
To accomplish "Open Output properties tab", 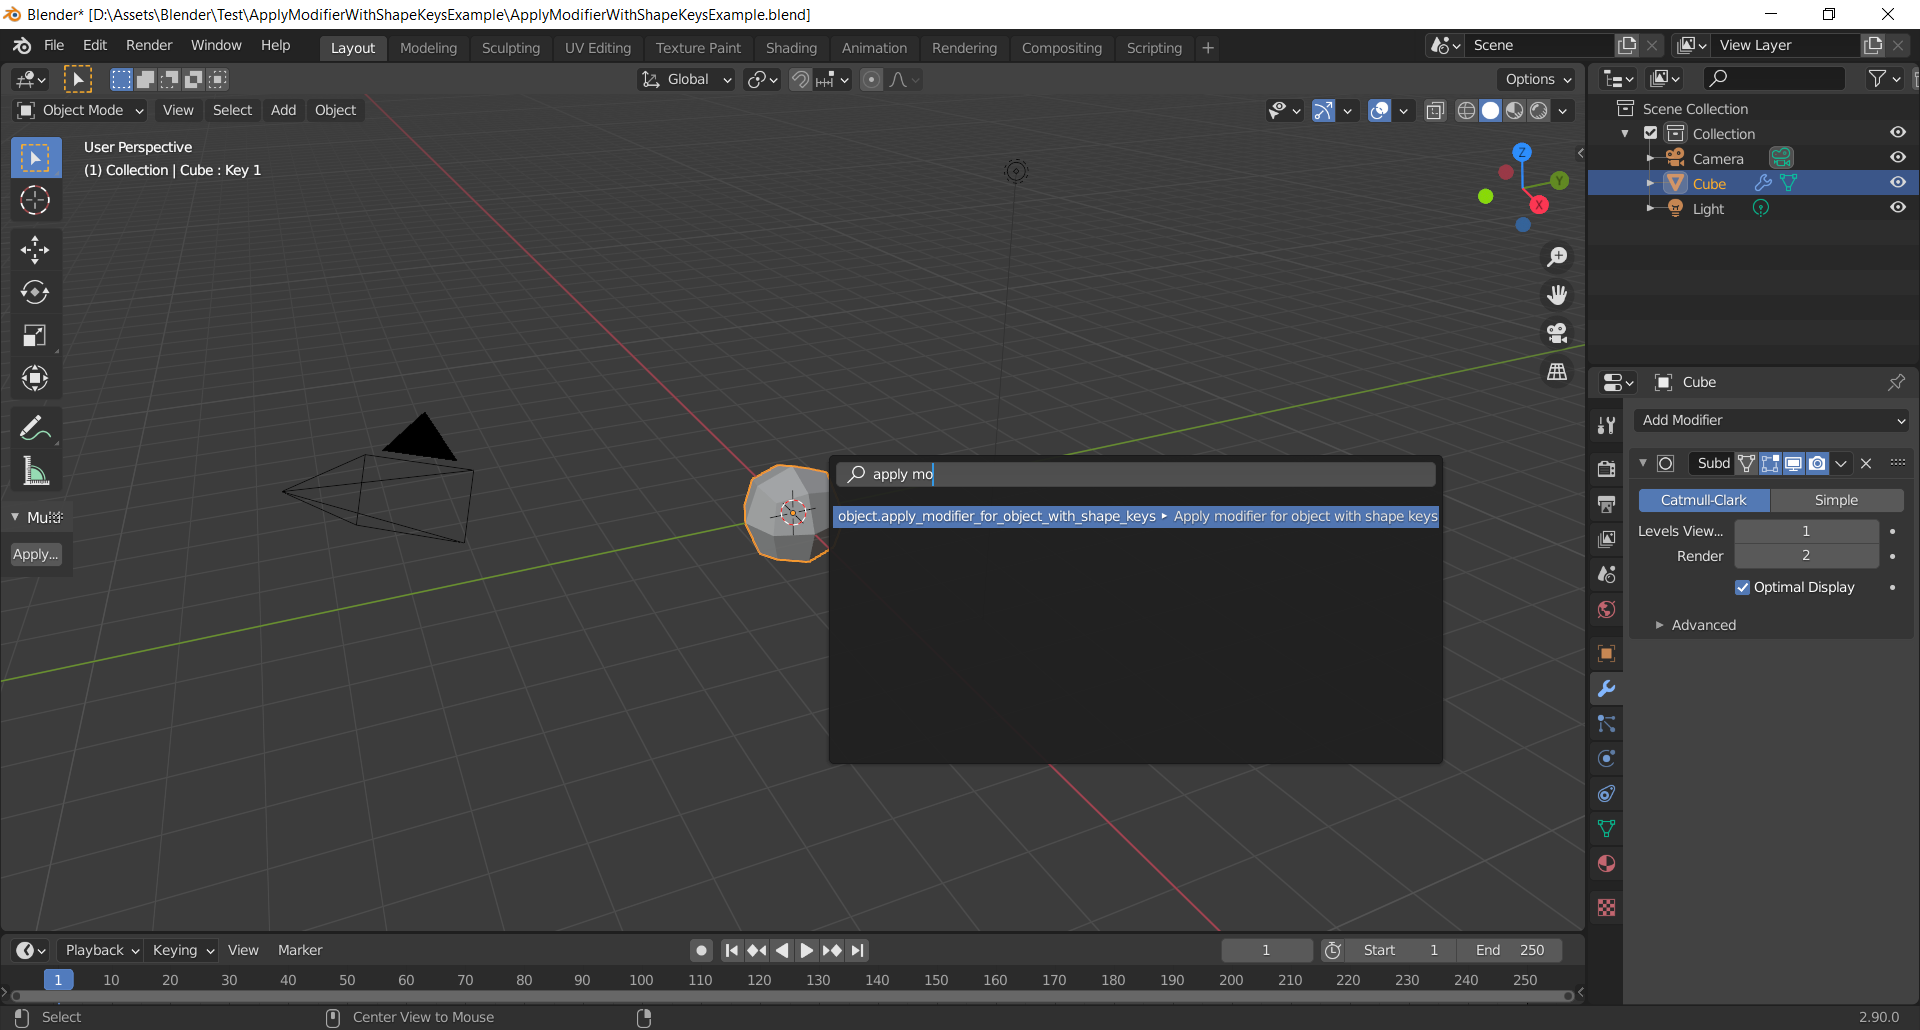I will 1606,504.
